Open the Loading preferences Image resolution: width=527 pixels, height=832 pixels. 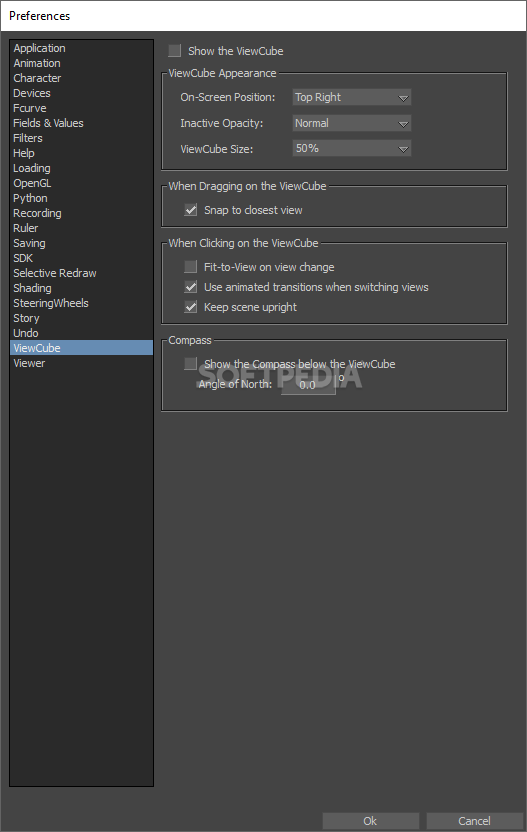tap(82, 168)
